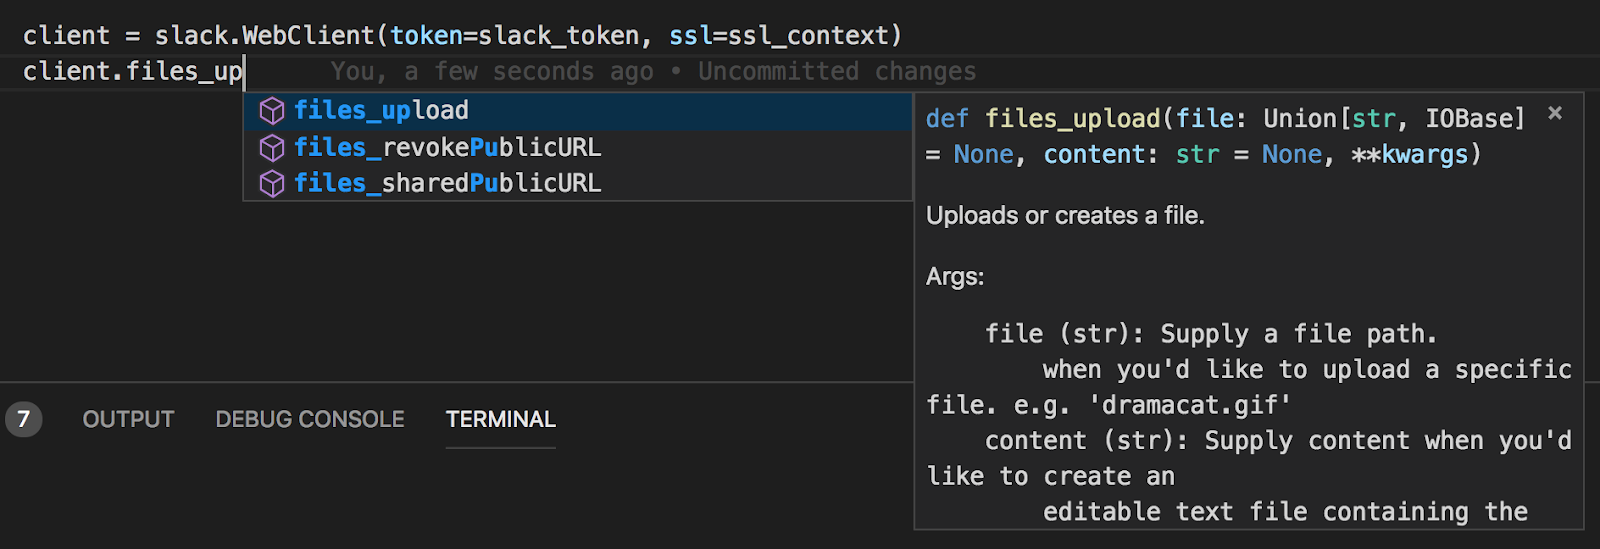Image resolution: width=1600 pixels, height=549 pixels.
Task: Click slack_token argument in code
Action: pyautogui.click(x=558, y=36)
